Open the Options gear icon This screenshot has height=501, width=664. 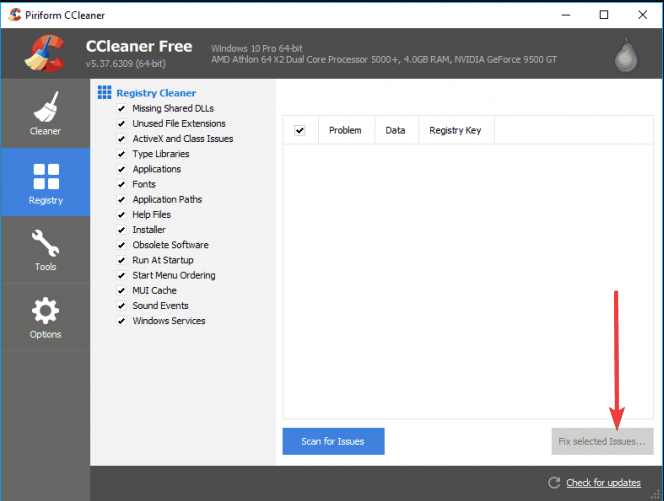[45, 311]
